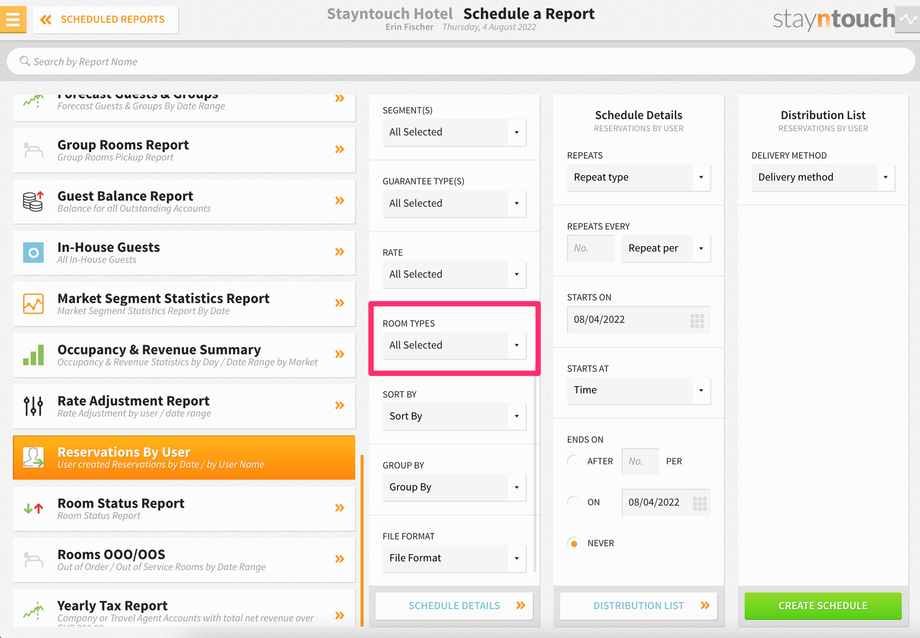Click the chevron arrow on Rooms OOO/OOS
This screenshot has height=638, width=920.
click(x=340, y=559)
